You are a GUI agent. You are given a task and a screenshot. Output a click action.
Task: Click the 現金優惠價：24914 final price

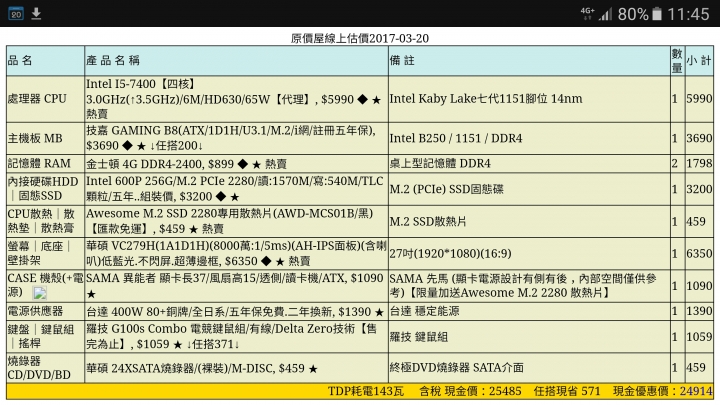663,391
